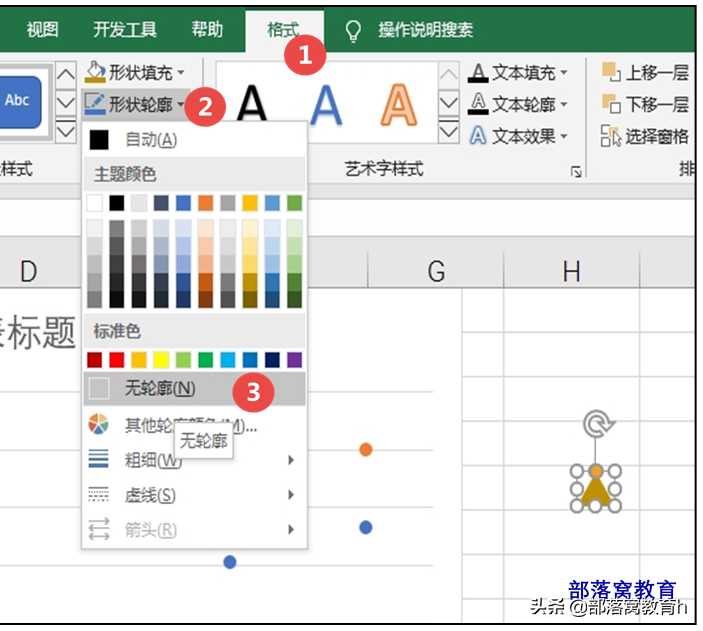Open the 形状填充 paint bucket icon

95,72
